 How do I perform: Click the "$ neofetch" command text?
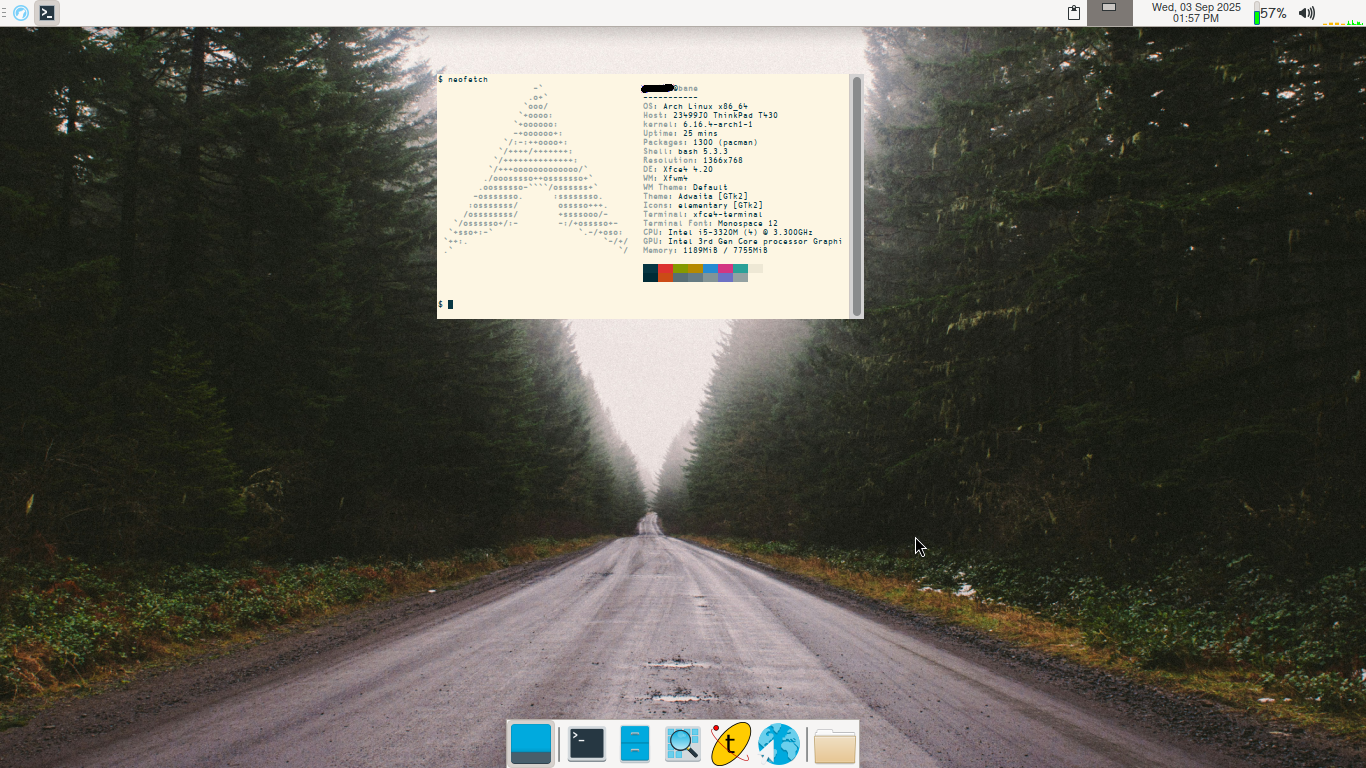(463, 79)
